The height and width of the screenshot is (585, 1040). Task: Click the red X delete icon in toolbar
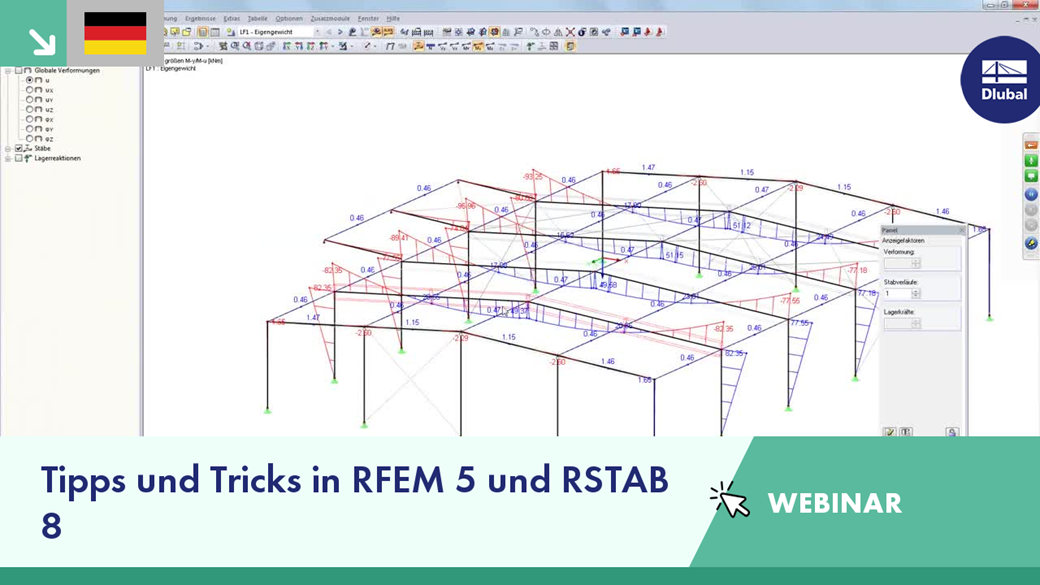(570, 32)
